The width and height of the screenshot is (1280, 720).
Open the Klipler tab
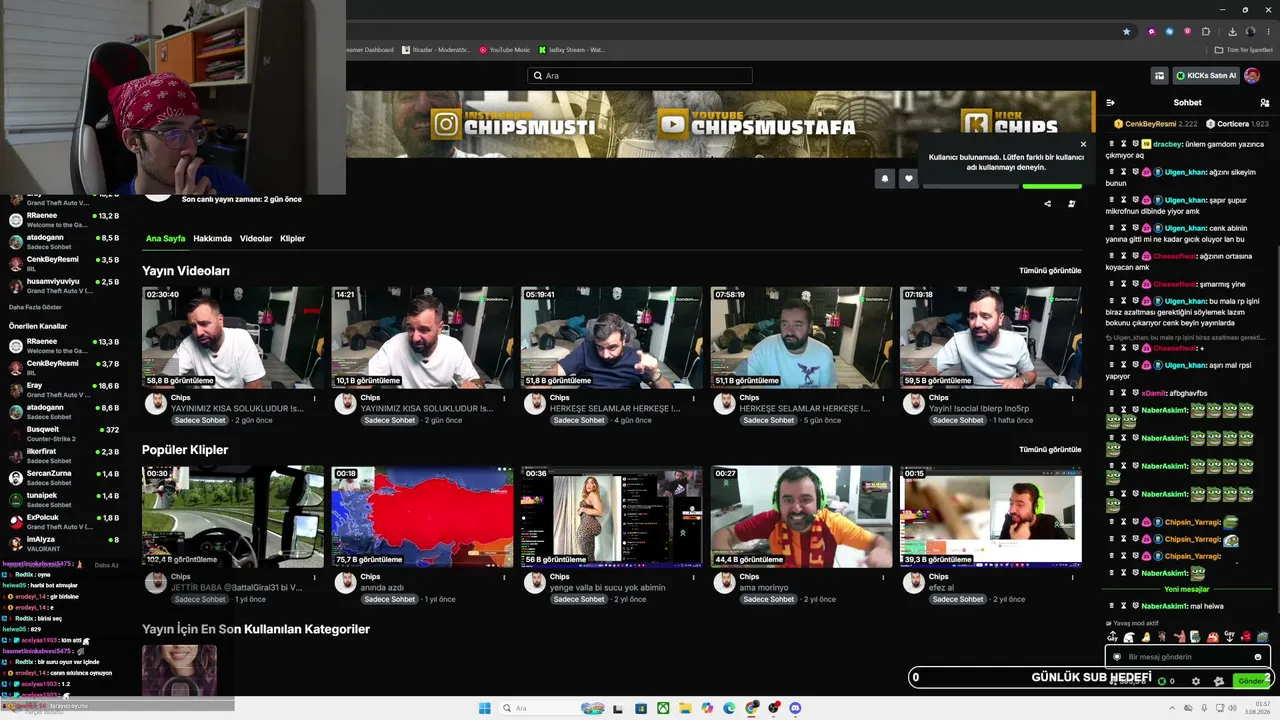pyautogui.click(x=292, y=239)
